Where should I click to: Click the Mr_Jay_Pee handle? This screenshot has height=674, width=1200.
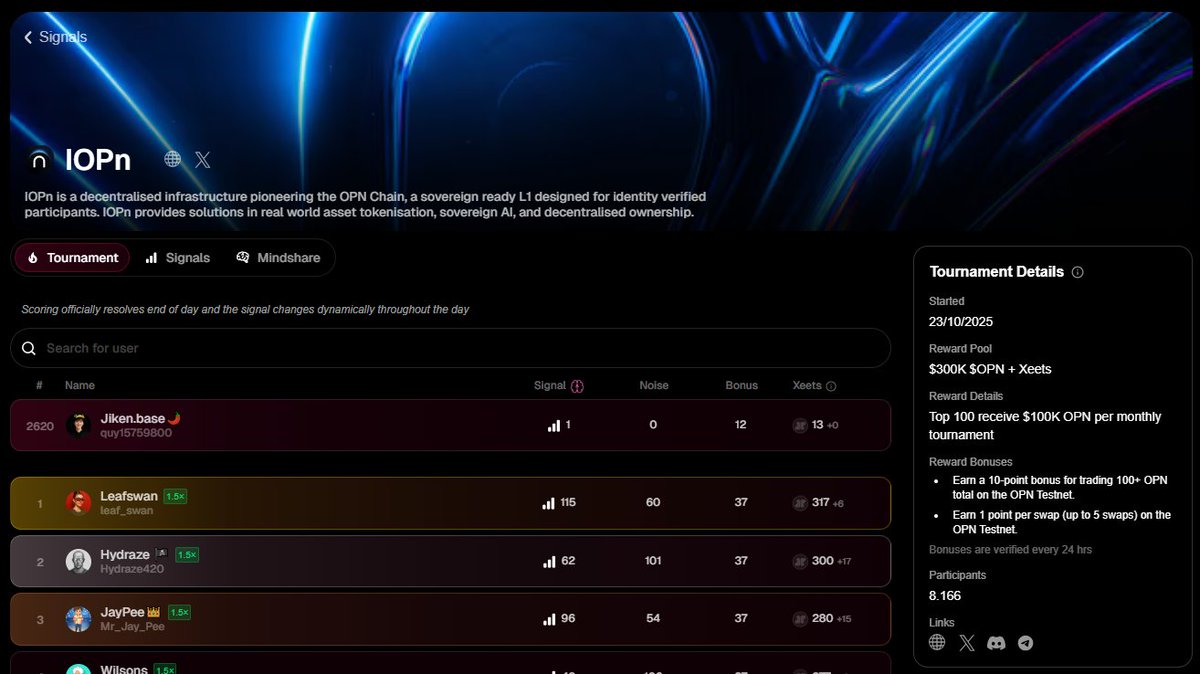(x=133, y=627)
